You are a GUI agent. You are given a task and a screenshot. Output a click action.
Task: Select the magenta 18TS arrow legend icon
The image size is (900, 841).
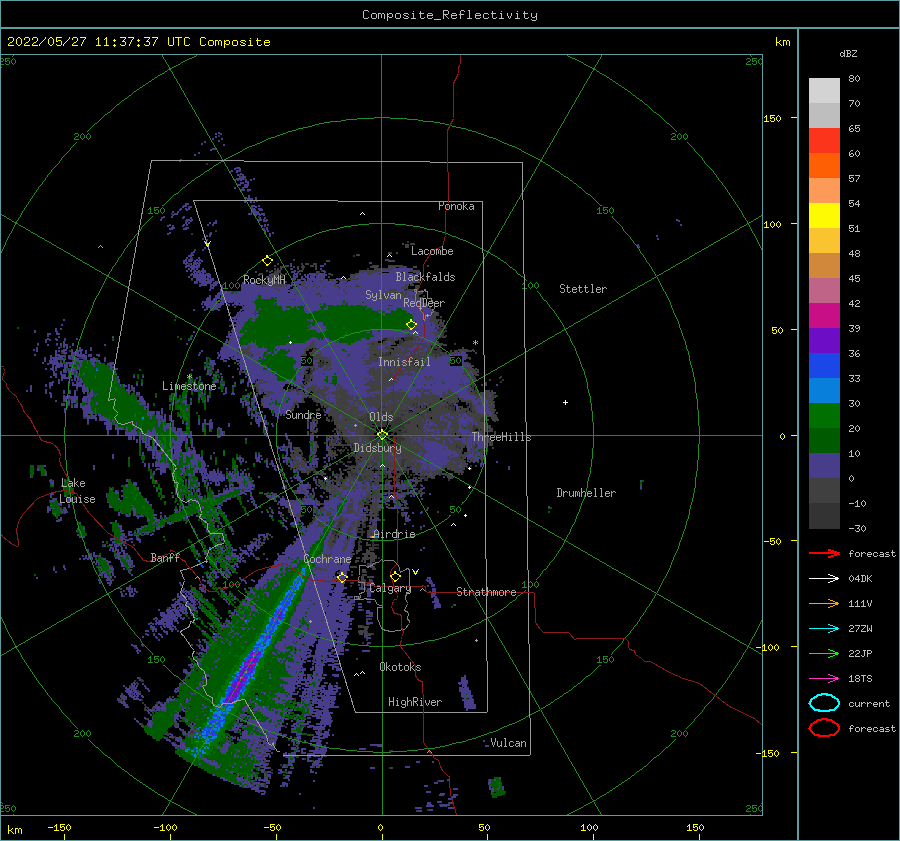coord(824,678)
